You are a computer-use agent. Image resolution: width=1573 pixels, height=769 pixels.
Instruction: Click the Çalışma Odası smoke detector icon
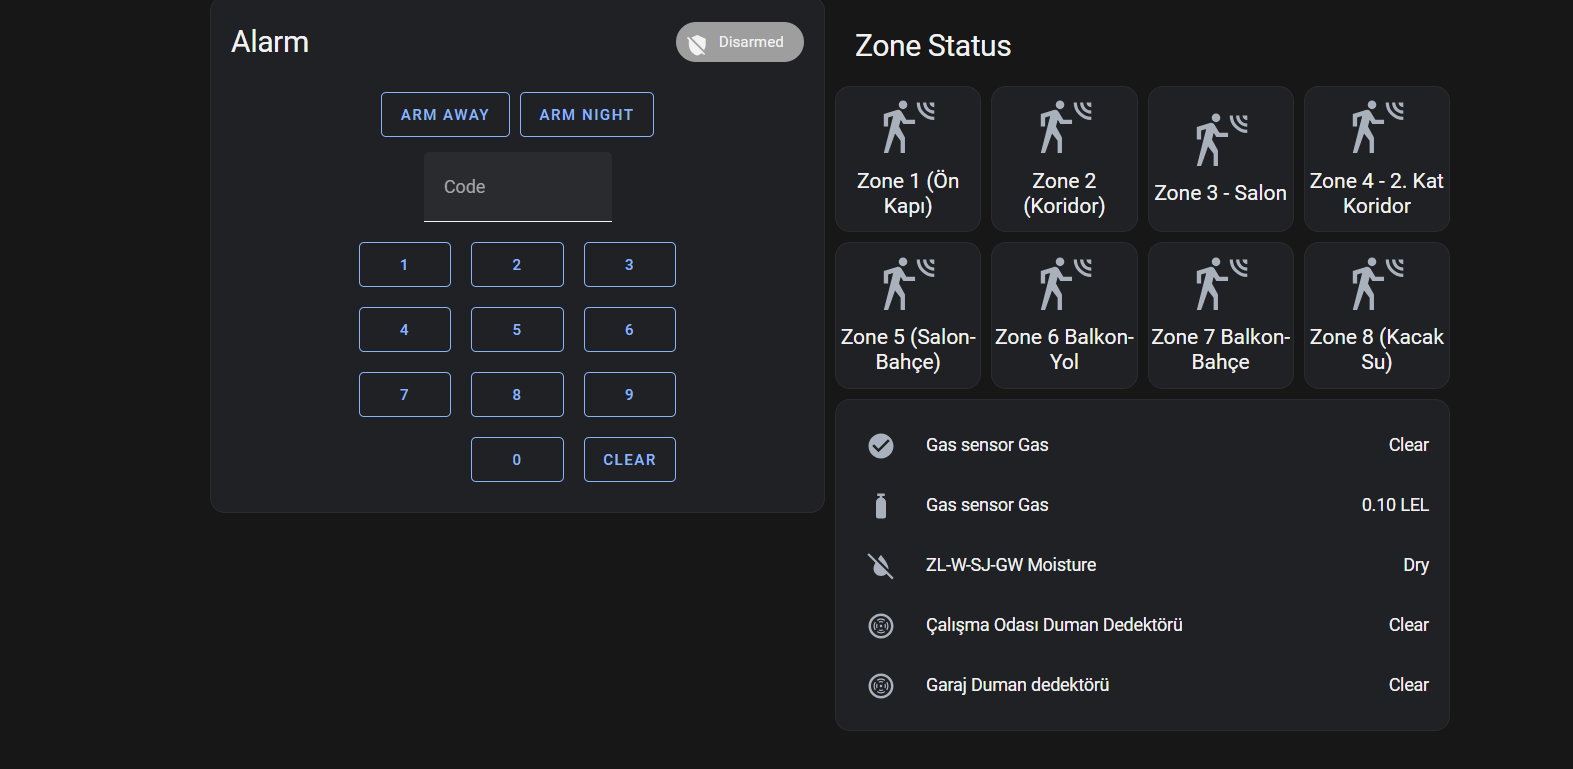tap(881, 625)
